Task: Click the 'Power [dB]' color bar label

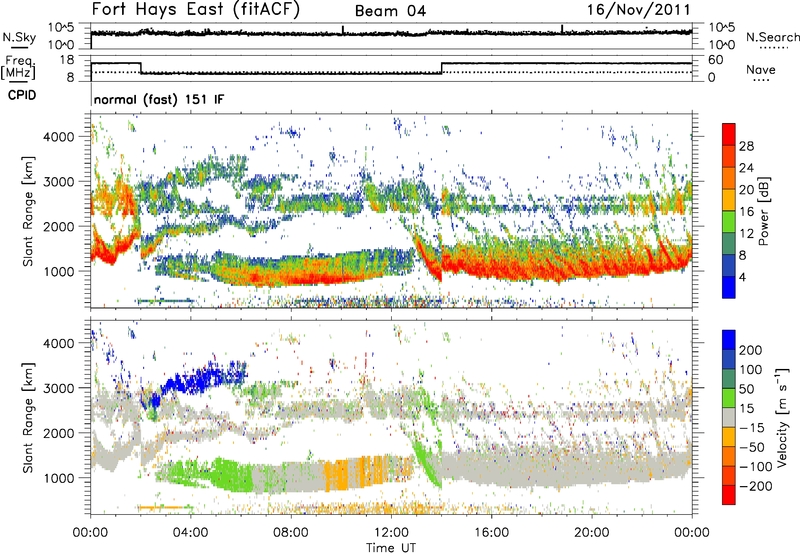Action: pyautogui.click(x=763, y=211)
